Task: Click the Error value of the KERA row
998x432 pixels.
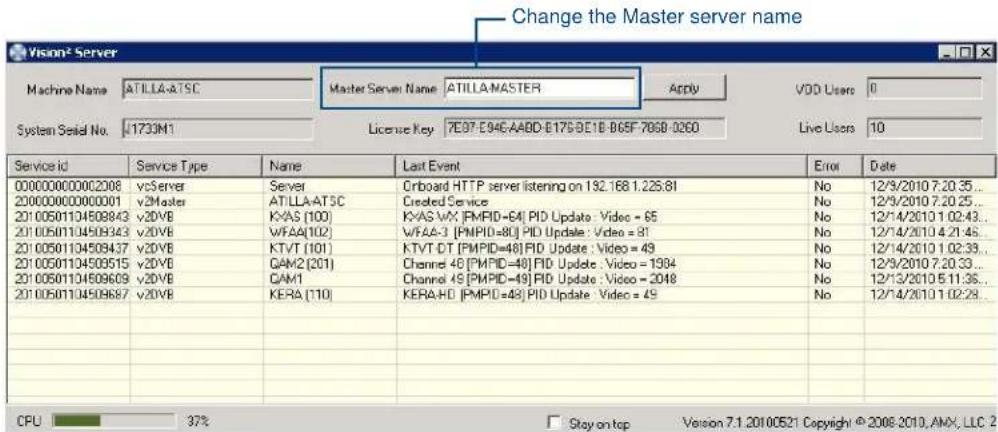Action: pos(822,295)
